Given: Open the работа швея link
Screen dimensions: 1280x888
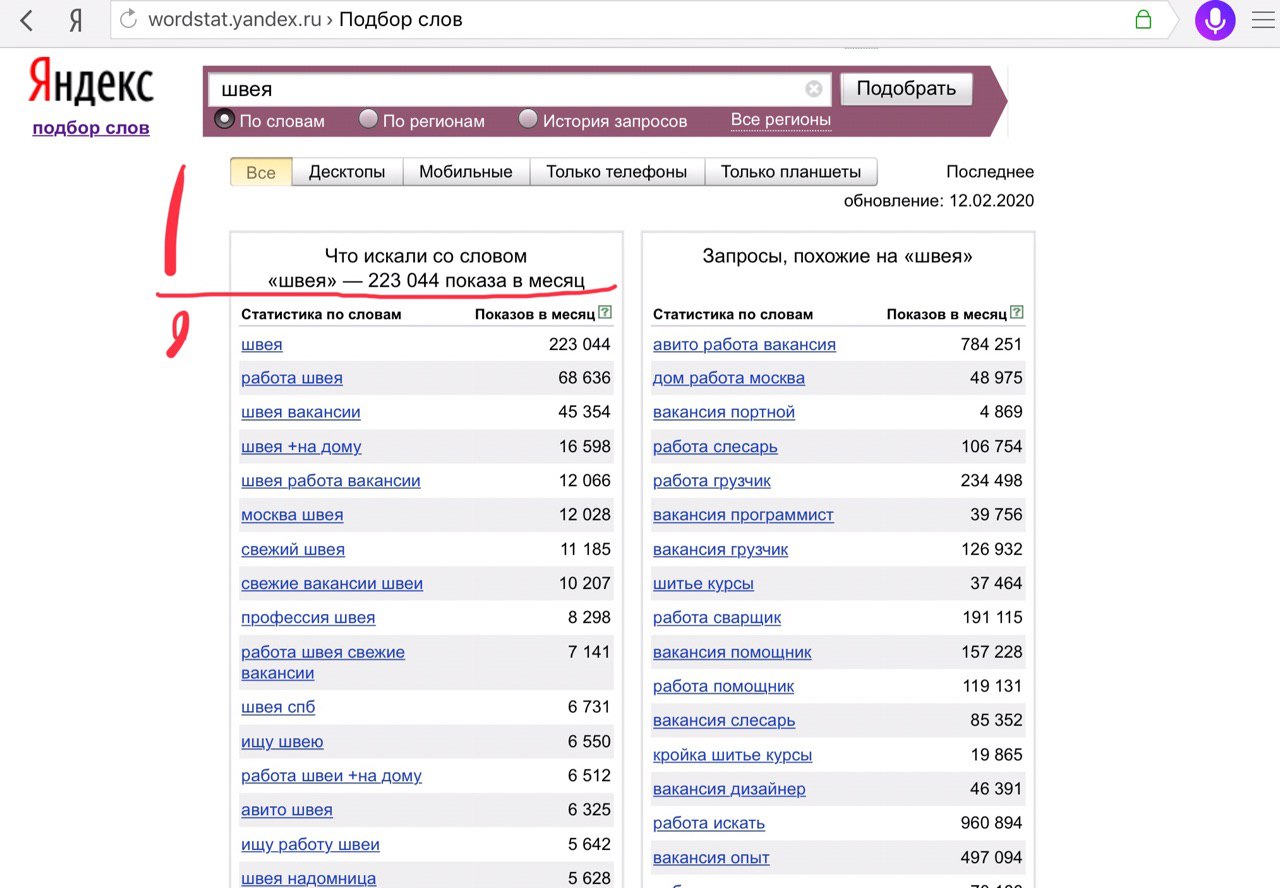Looking at the screenshot, I should tap(292, 379).
